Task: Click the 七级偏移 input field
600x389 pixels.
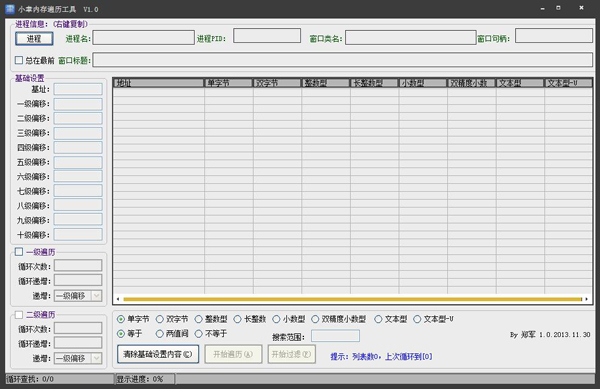Action: pyautogui.click(x=78, y=191)
